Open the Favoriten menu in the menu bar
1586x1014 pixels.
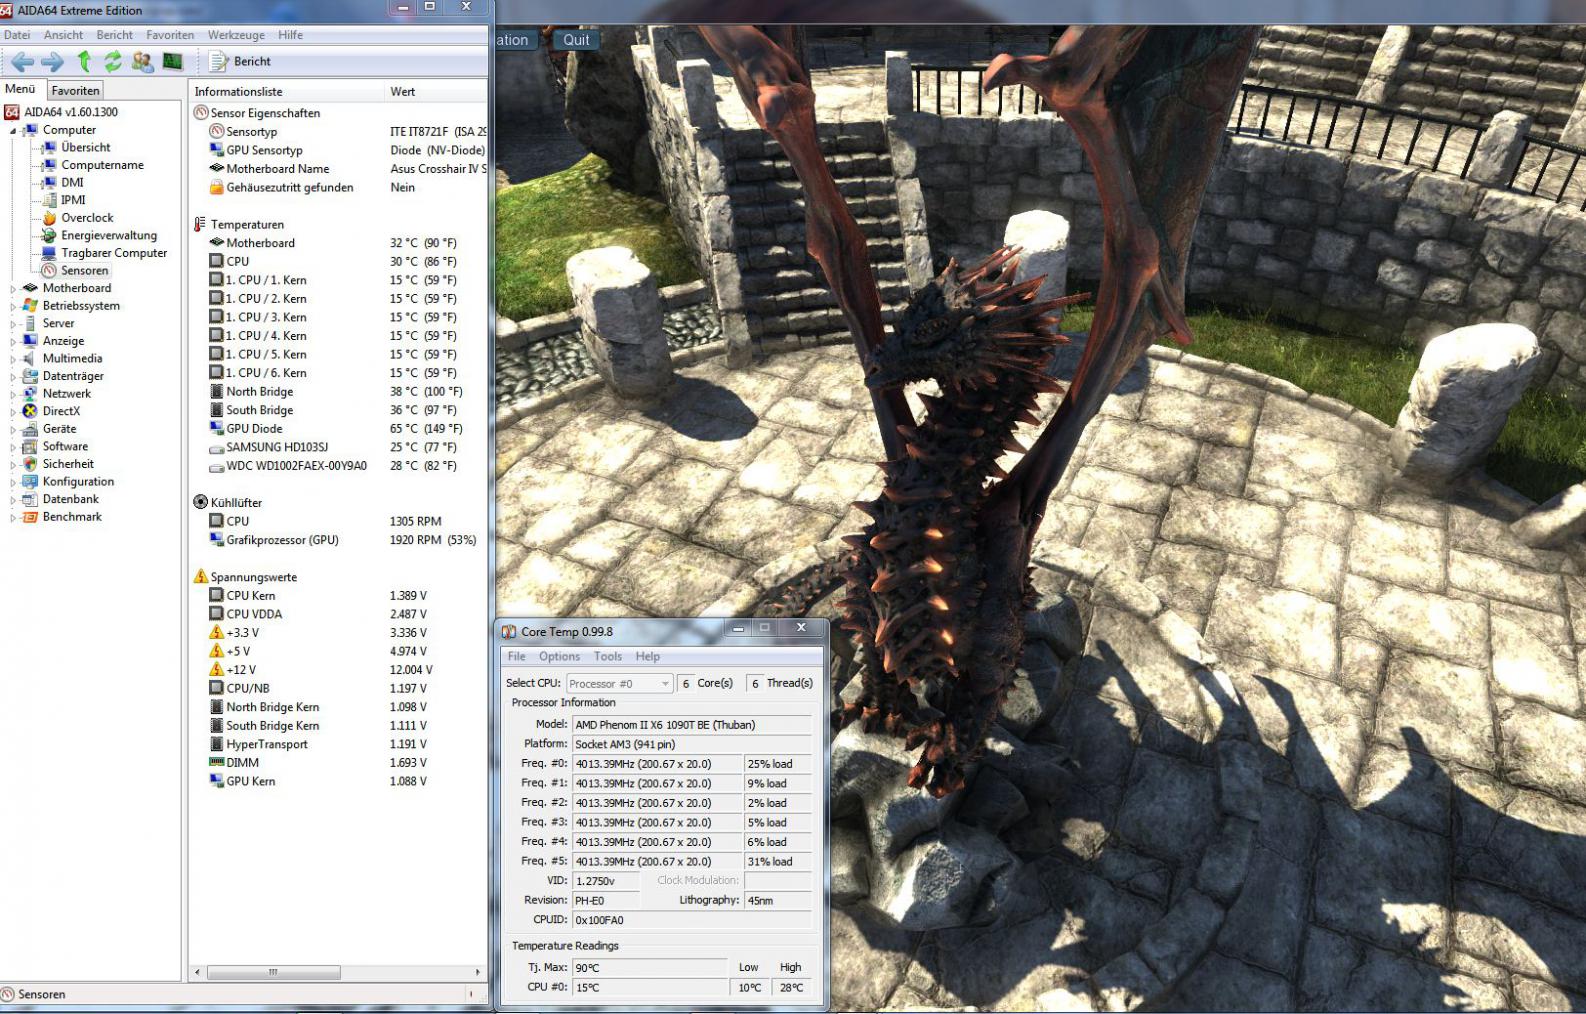click(x=170, y=35)
